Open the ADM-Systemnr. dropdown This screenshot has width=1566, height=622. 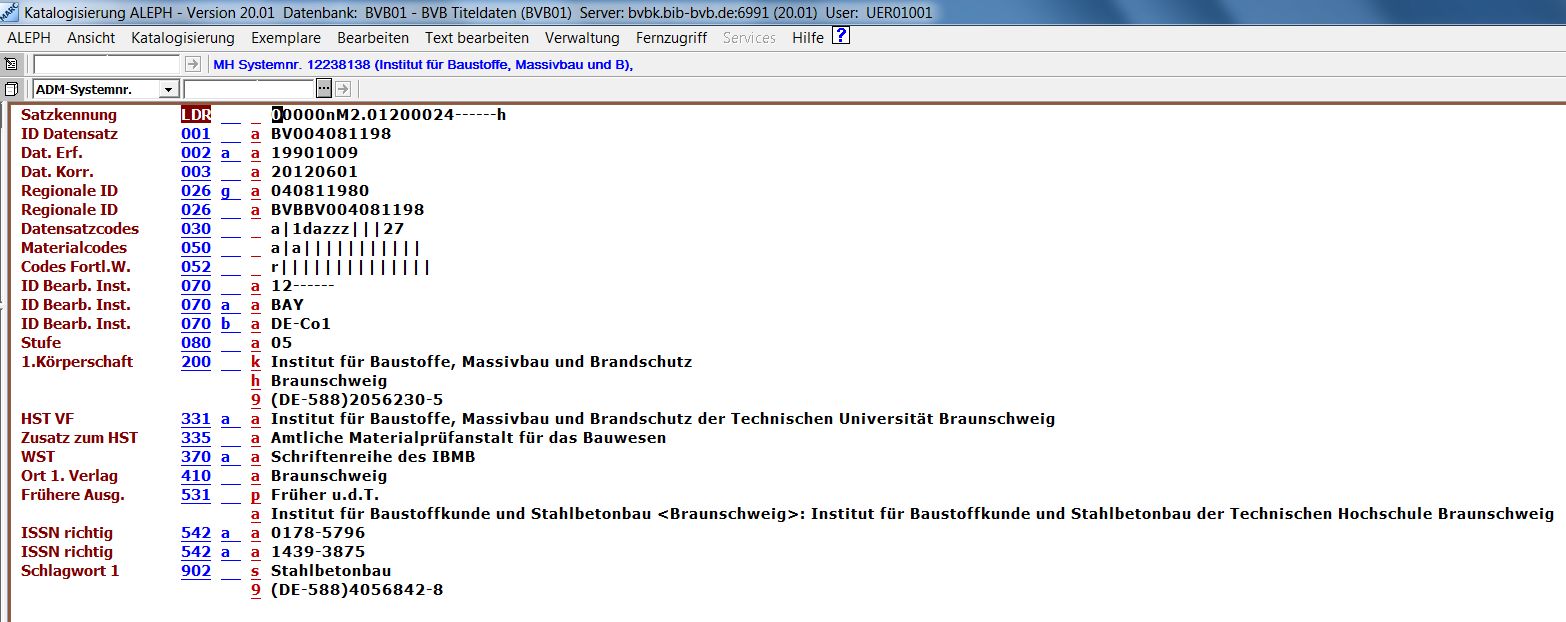[167, 90]
